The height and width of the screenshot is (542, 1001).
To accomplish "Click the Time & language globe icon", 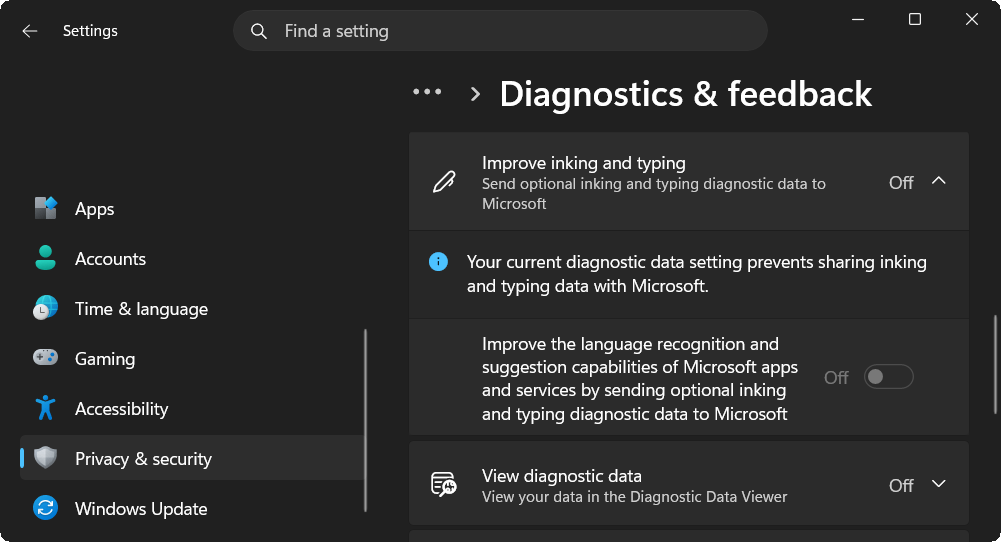I will [x=45, y=308].
